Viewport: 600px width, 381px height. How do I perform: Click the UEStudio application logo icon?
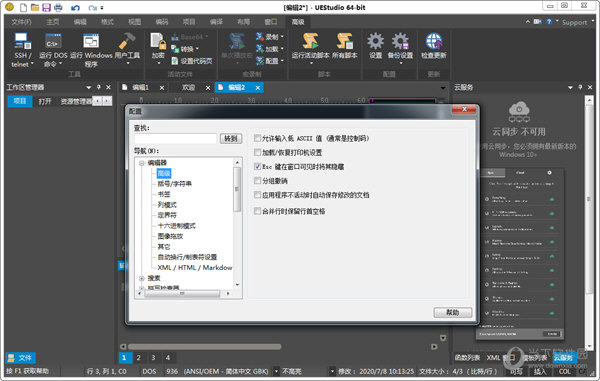9,7
